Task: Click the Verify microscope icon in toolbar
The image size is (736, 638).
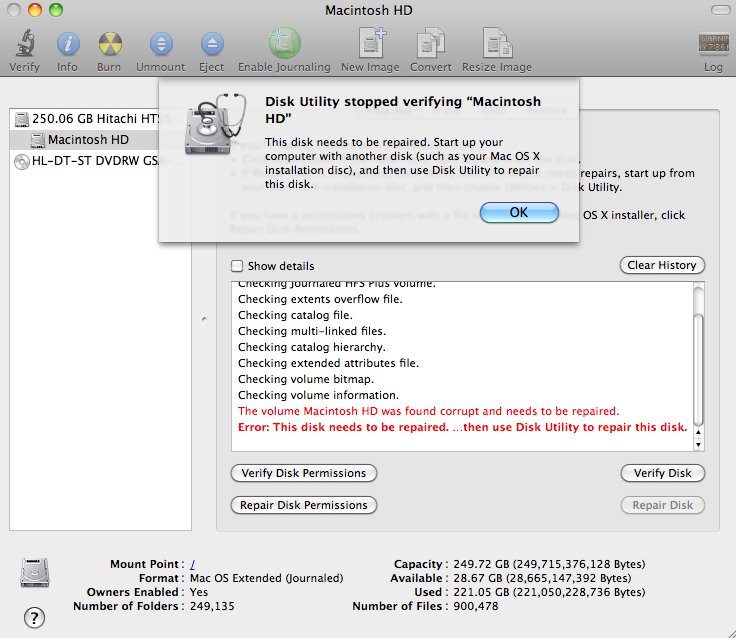Action: click(24, 44)
